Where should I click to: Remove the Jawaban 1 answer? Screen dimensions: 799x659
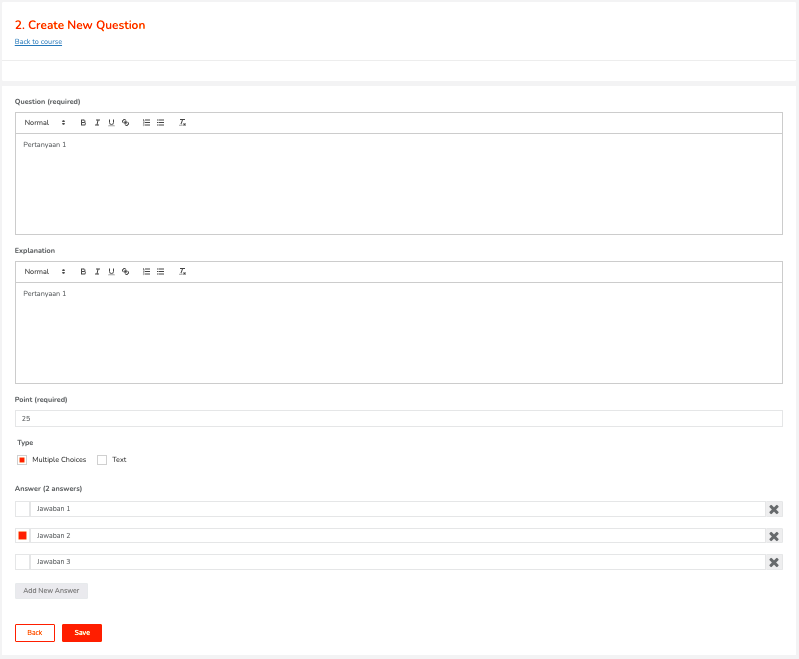[774, 509]
